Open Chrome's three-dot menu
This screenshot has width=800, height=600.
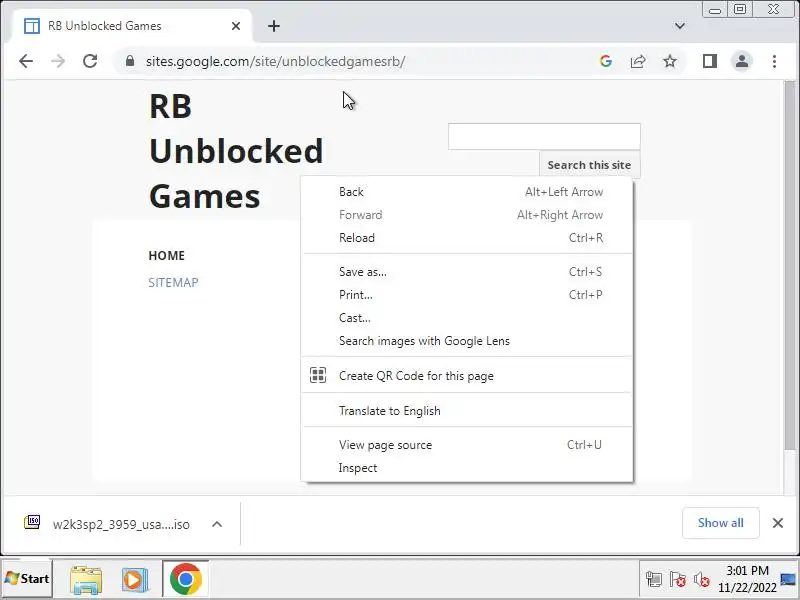click(x=774, y=61)
